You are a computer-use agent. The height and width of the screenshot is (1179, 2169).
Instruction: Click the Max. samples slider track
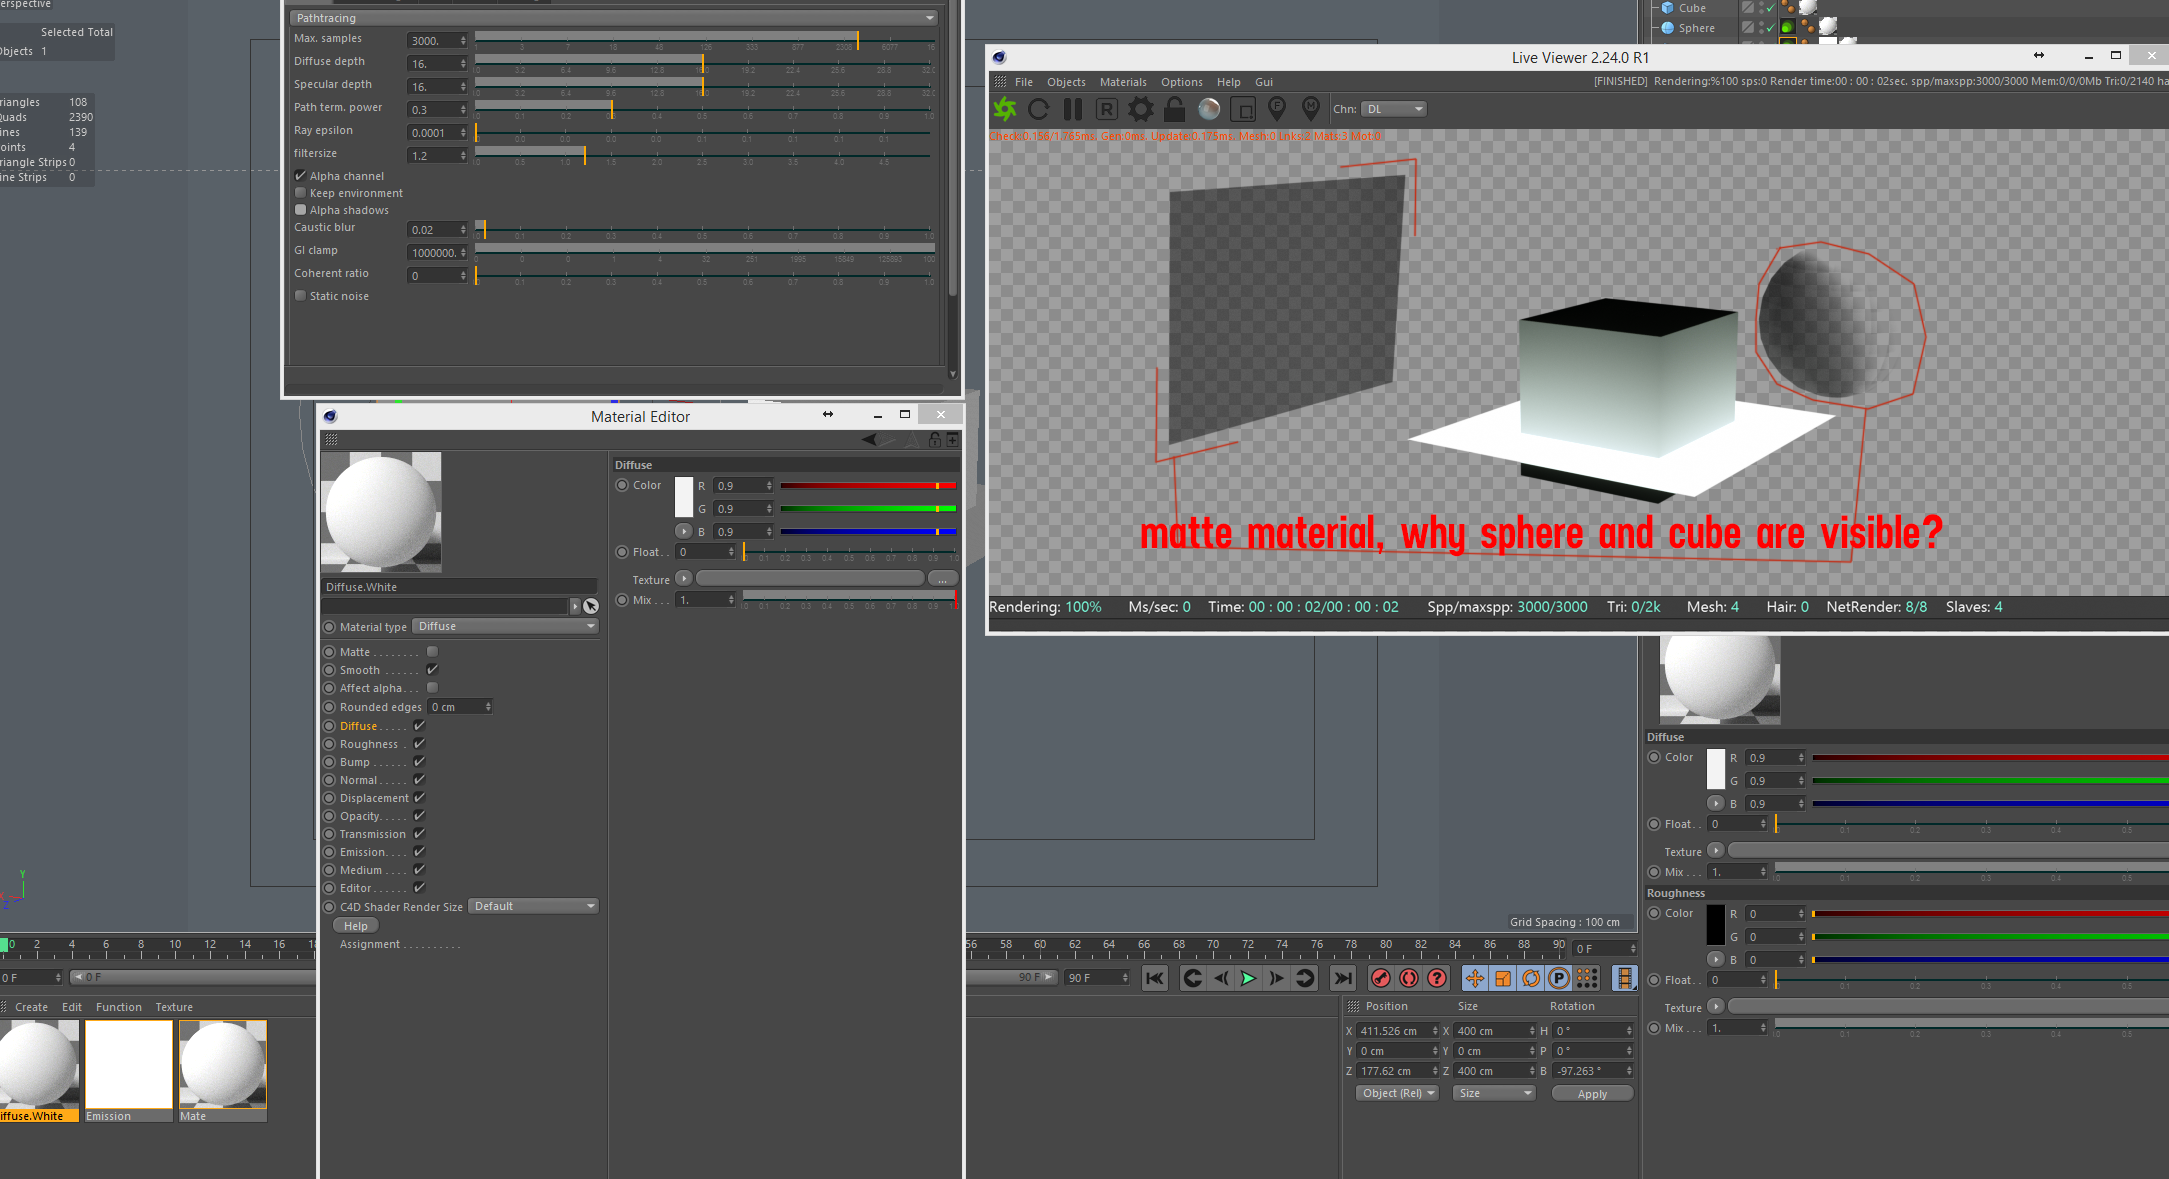pyautogui.click(x=700, y=40)
